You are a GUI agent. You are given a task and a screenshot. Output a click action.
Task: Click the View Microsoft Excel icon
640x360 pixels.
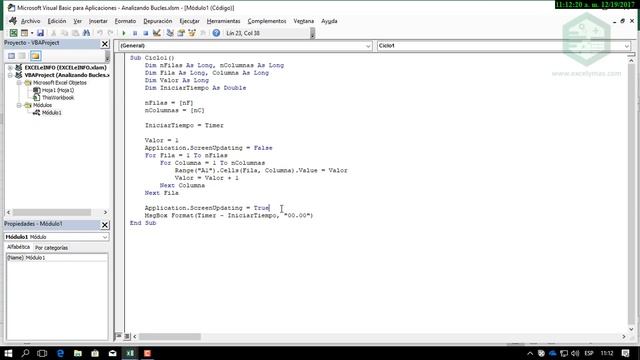[x=13, y=33]
